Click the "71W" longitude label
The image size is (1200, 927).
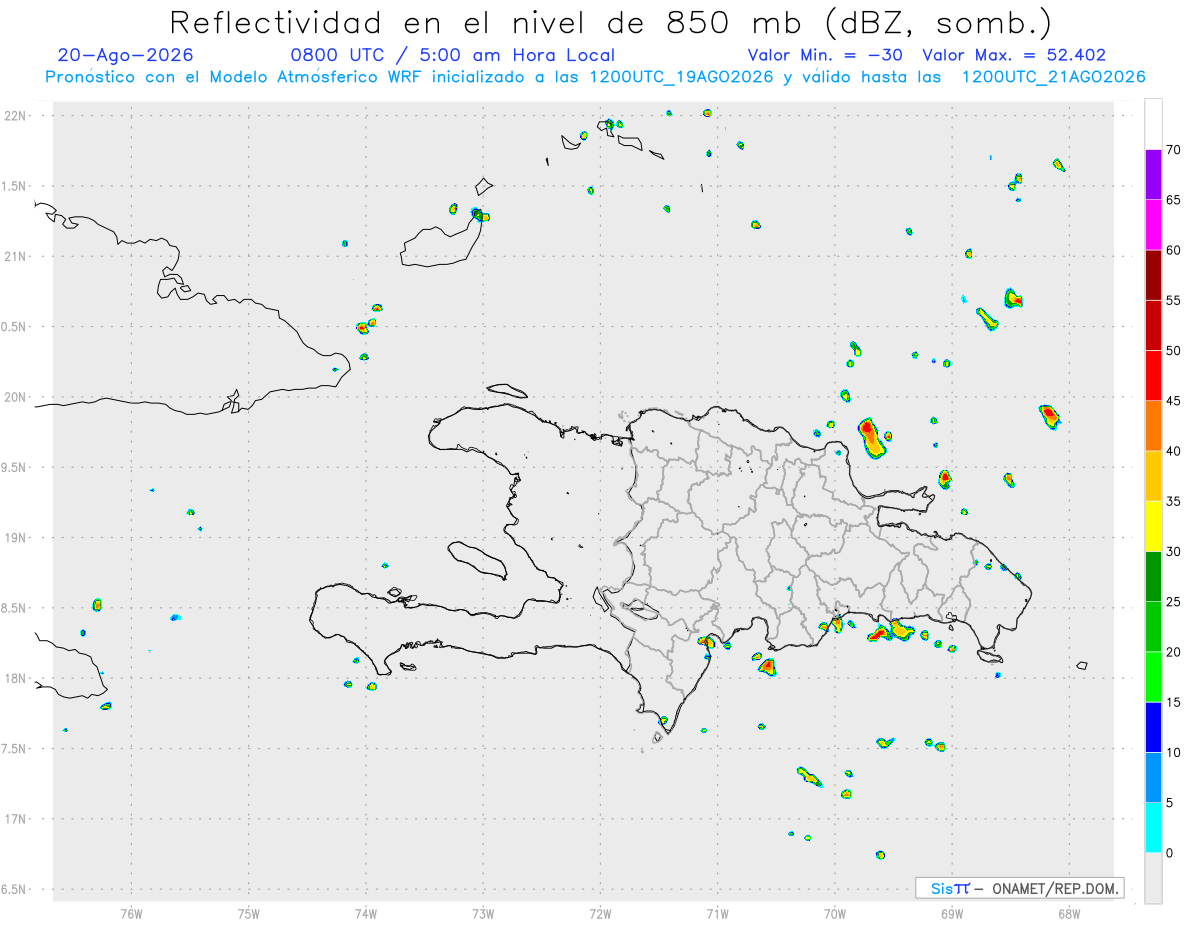[x=717, y=913]
